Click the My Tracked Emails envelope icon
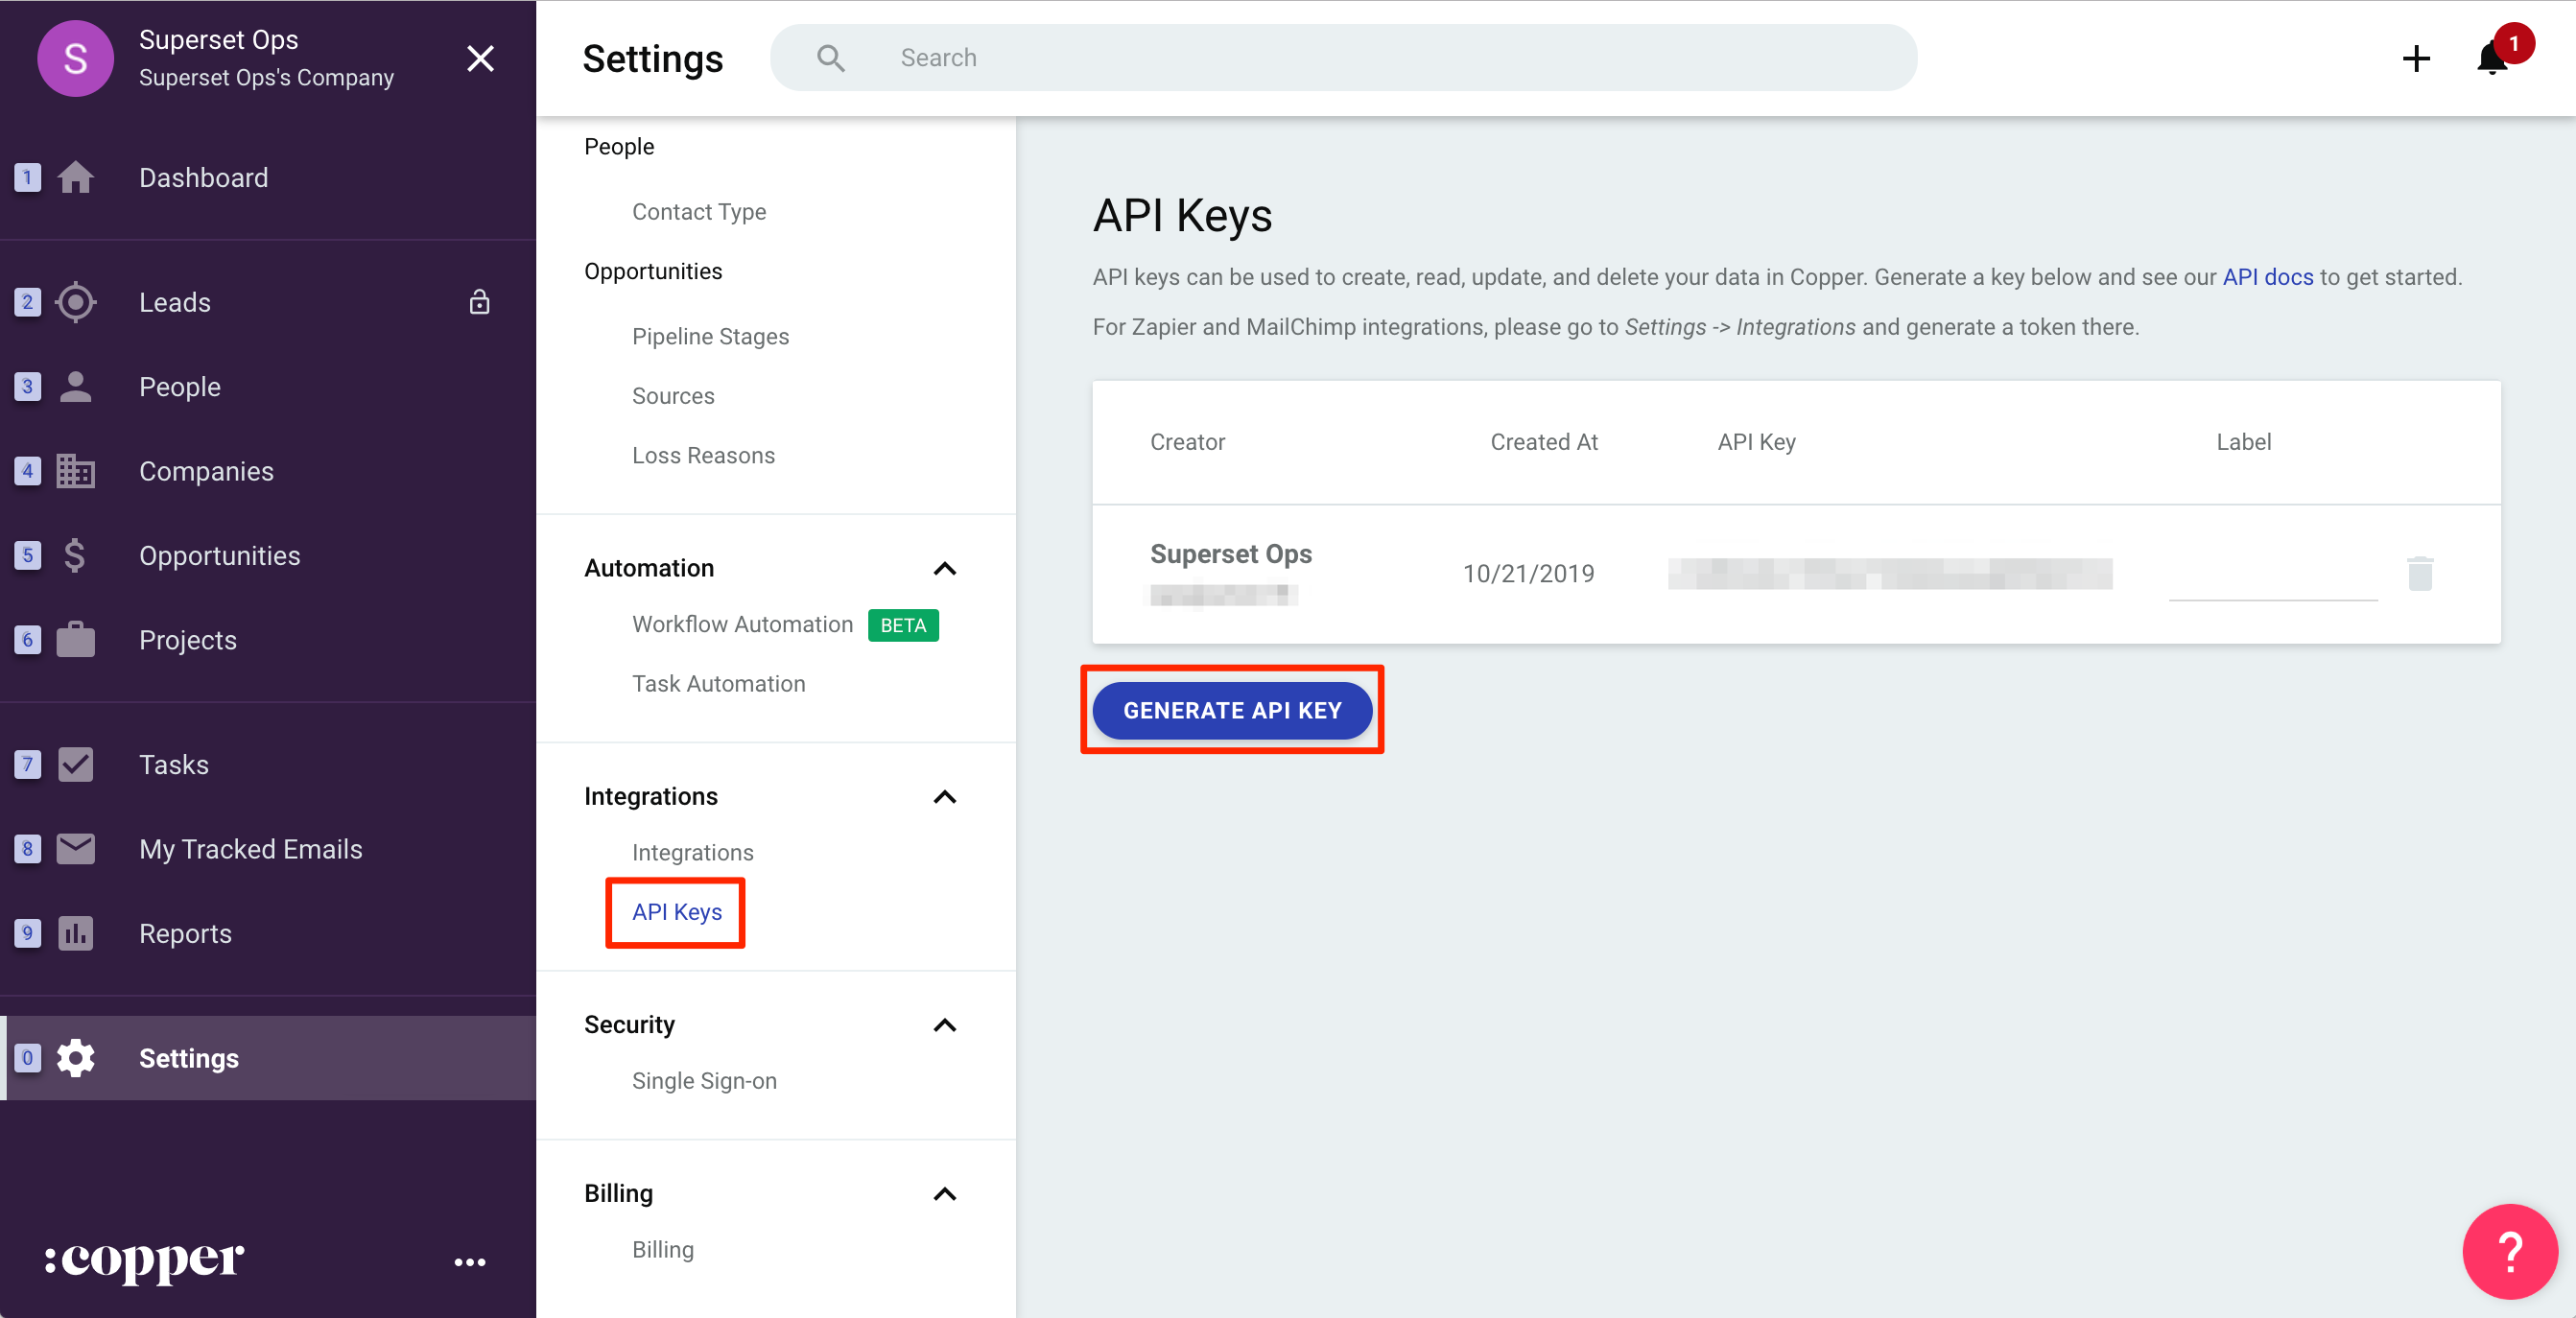Screen dimensions: 2576x1318 coord(75,849)
